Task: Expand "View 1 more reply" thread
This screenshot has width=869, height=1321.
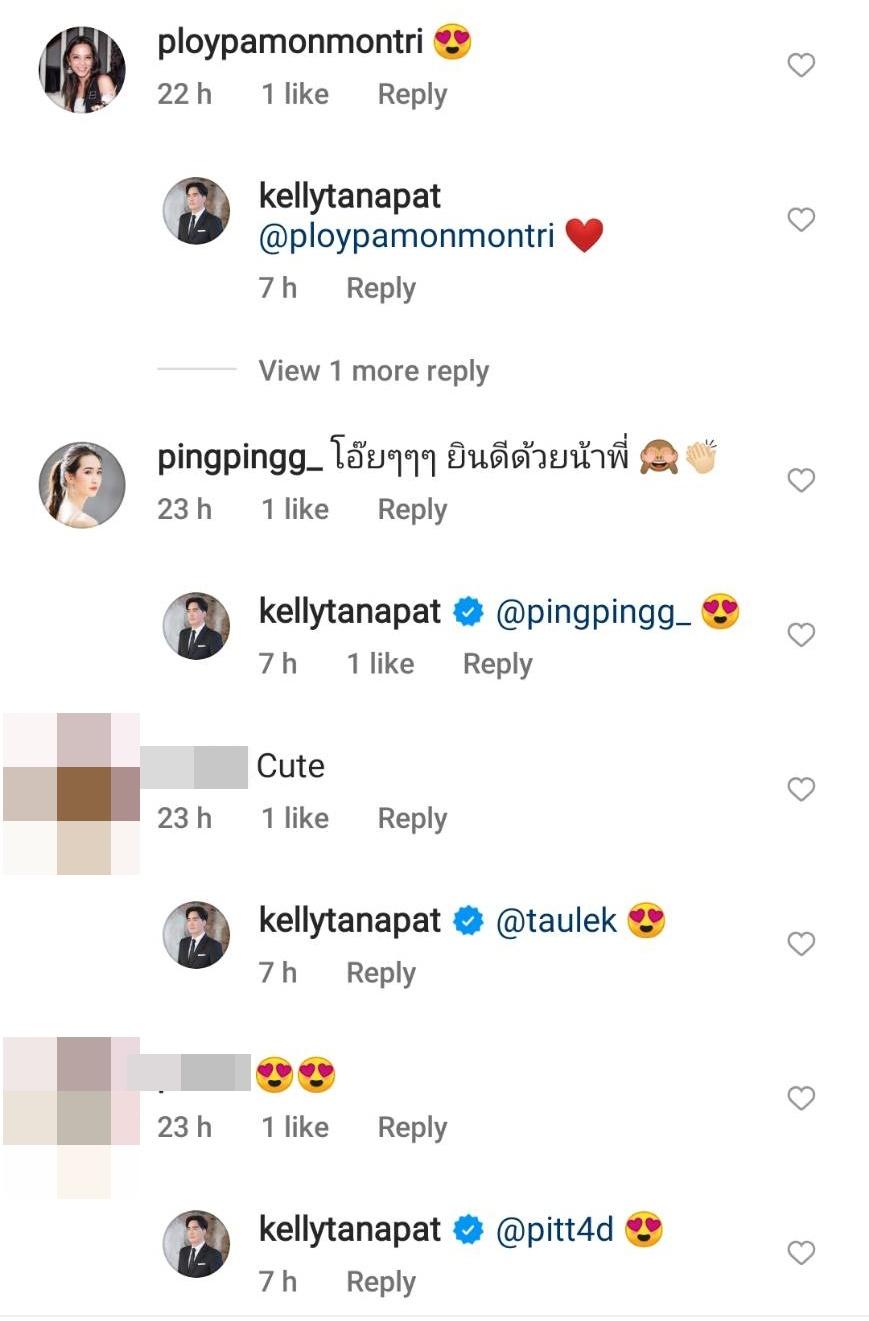Action: (373, 371)
